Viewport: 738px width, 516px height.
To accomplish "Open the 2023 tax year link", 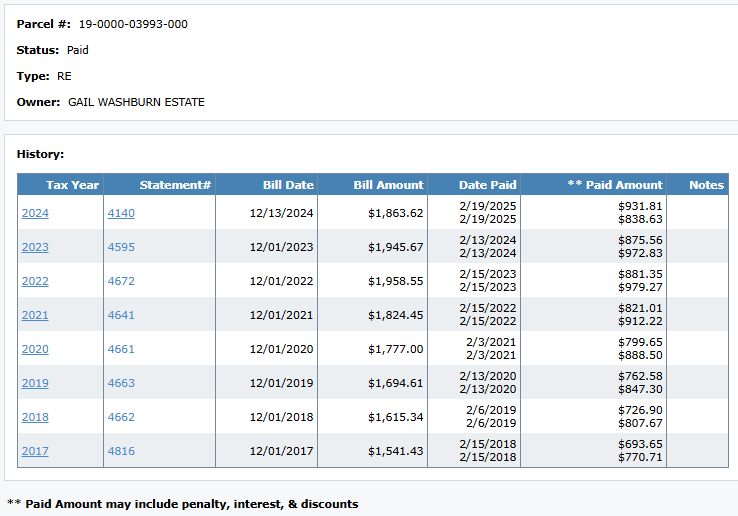I will coord(35,247).
